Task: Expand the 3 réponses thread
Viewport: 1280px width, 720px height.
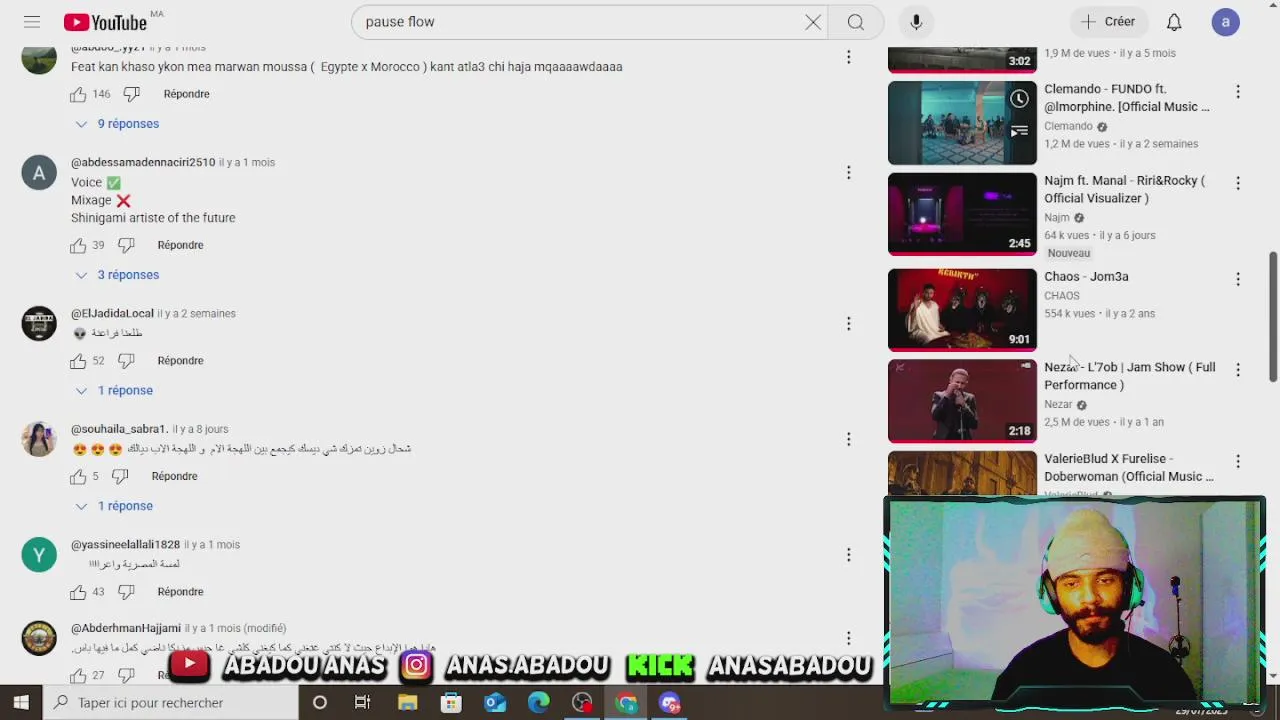Action: [117, 275]
